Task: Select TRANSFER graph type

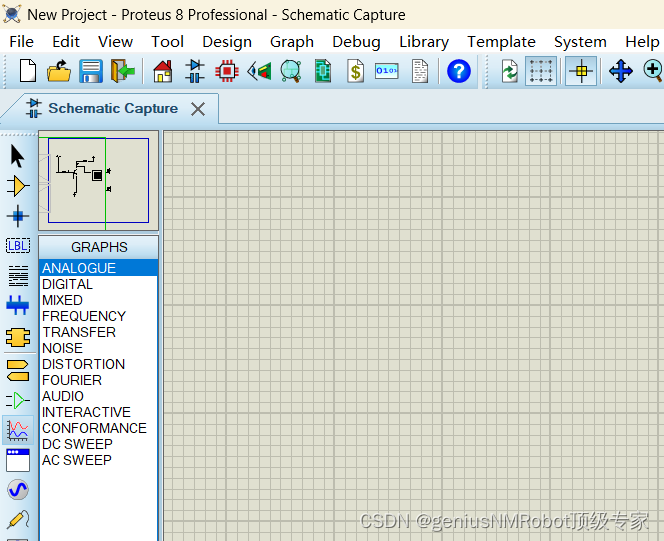Action: click(x=99, y=332)
